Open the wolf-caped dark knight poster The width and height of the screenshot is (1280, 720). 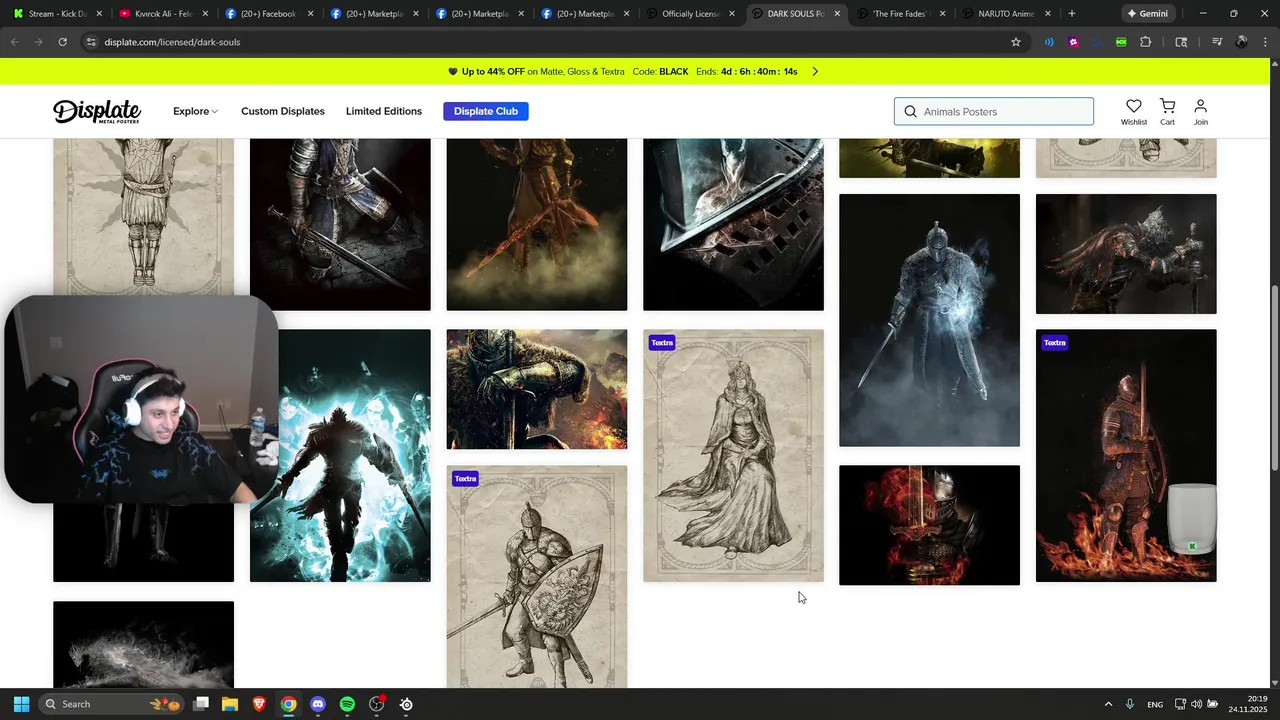coord(1126,254)
